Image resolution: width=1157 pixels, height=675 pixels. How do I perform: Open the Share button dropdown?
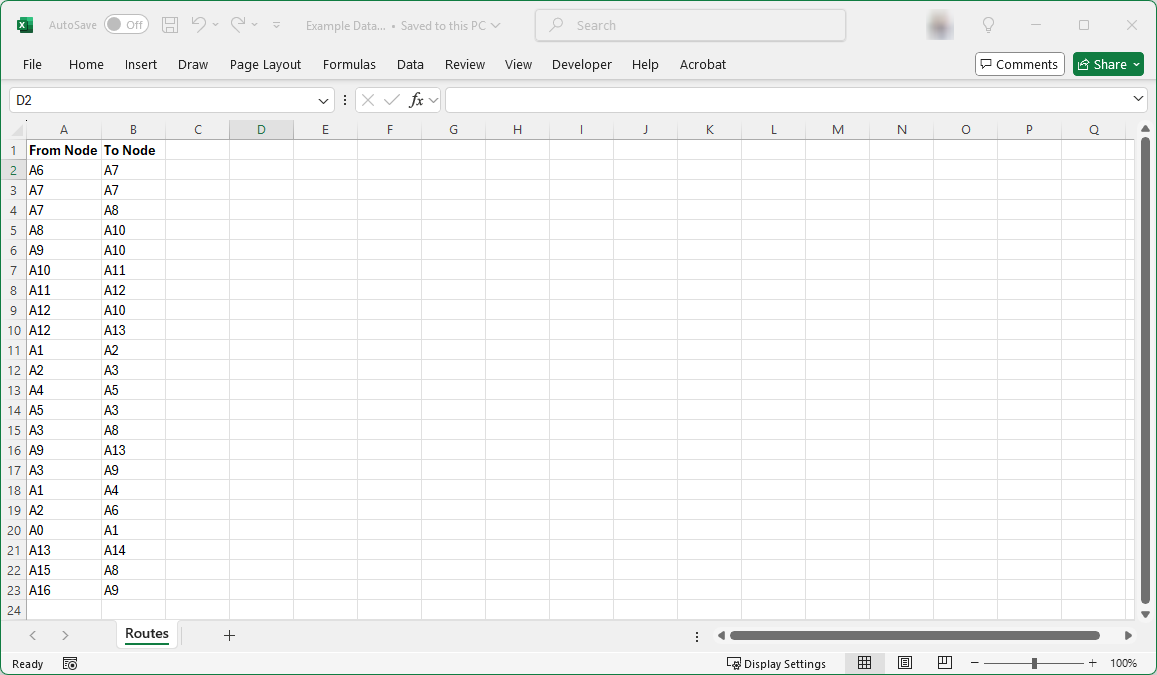click(x=1137, y=64)
